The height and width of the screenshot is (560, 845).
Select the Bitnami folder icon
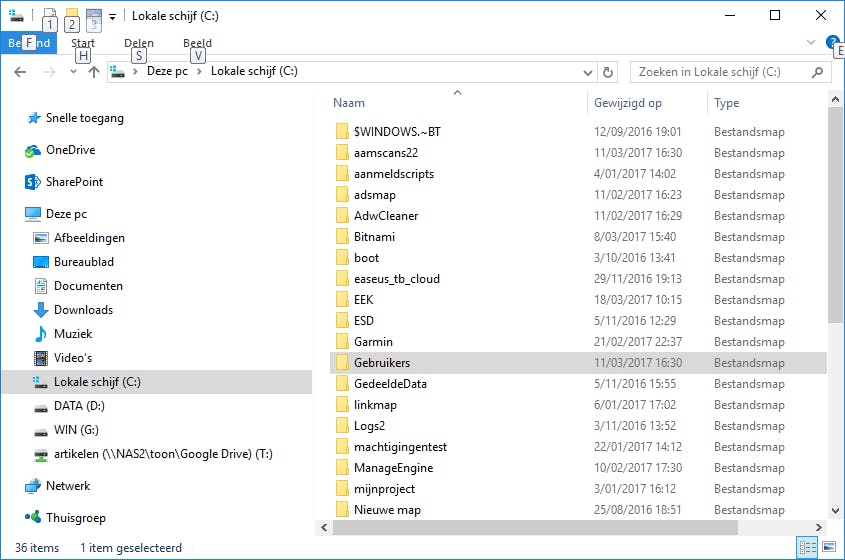342,237
